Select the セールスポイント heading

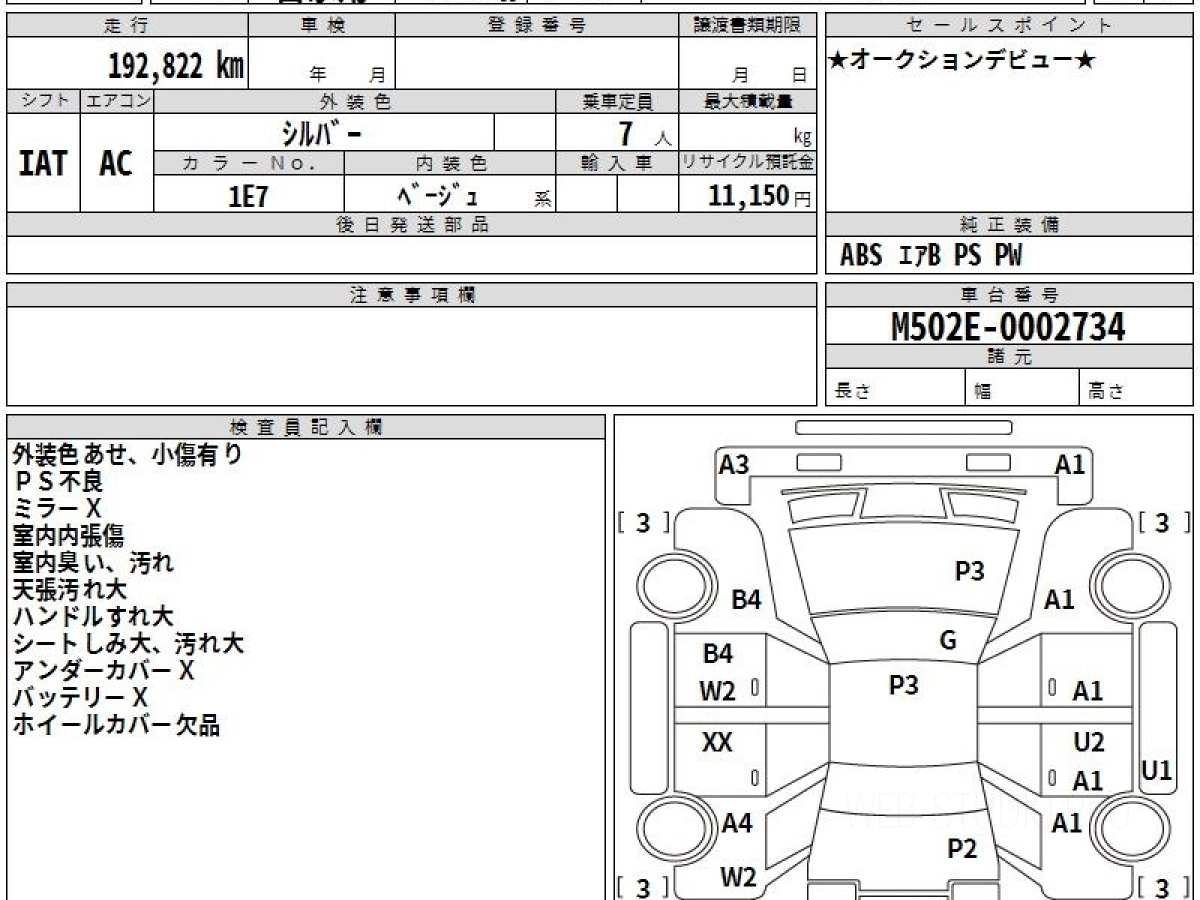(1009, 25)
